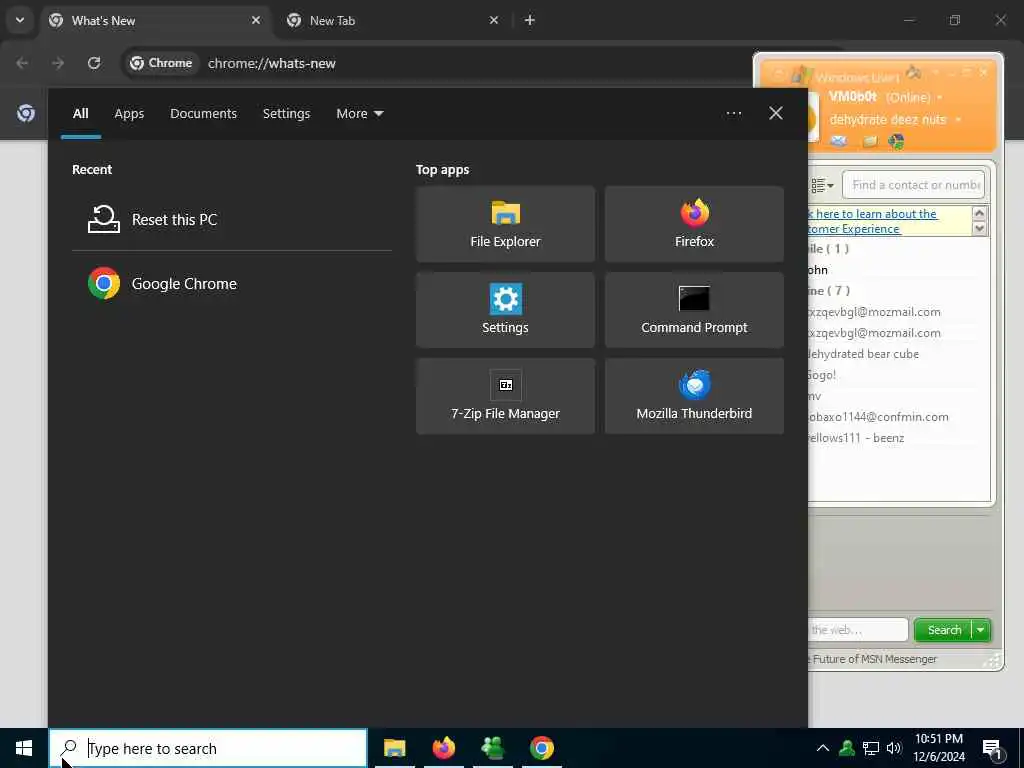This screenshot has width=1024, height=768.
Task: Open Google Chrome from Recent list
Action: click(x=232, y=283)
